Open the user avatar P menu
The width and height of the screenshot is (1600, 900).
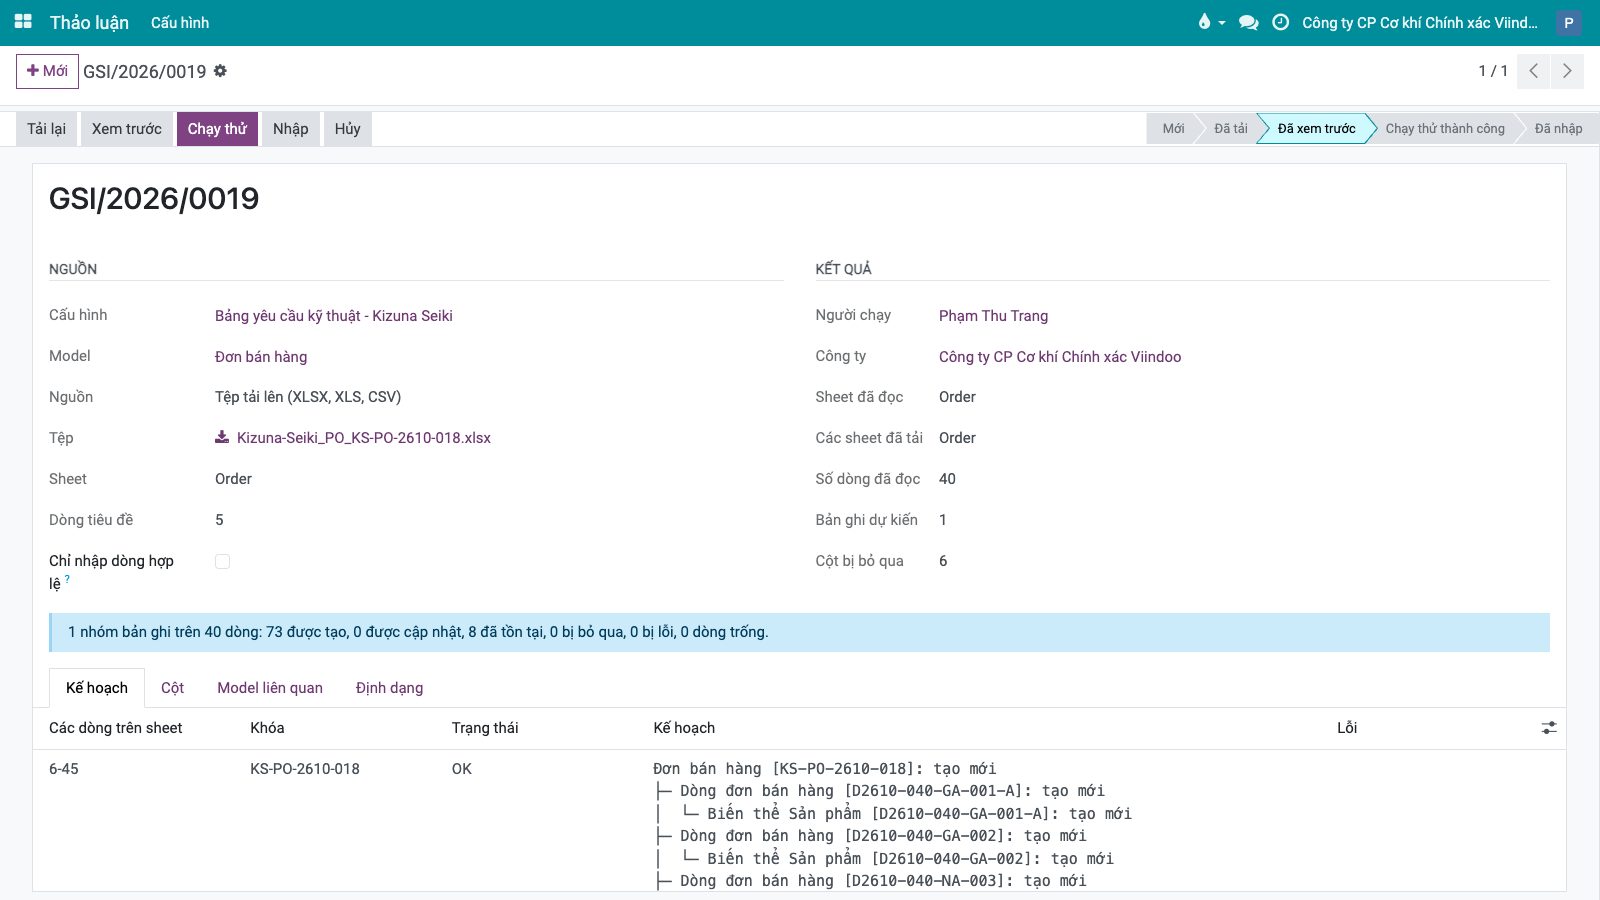click(x=1568, y=22)
